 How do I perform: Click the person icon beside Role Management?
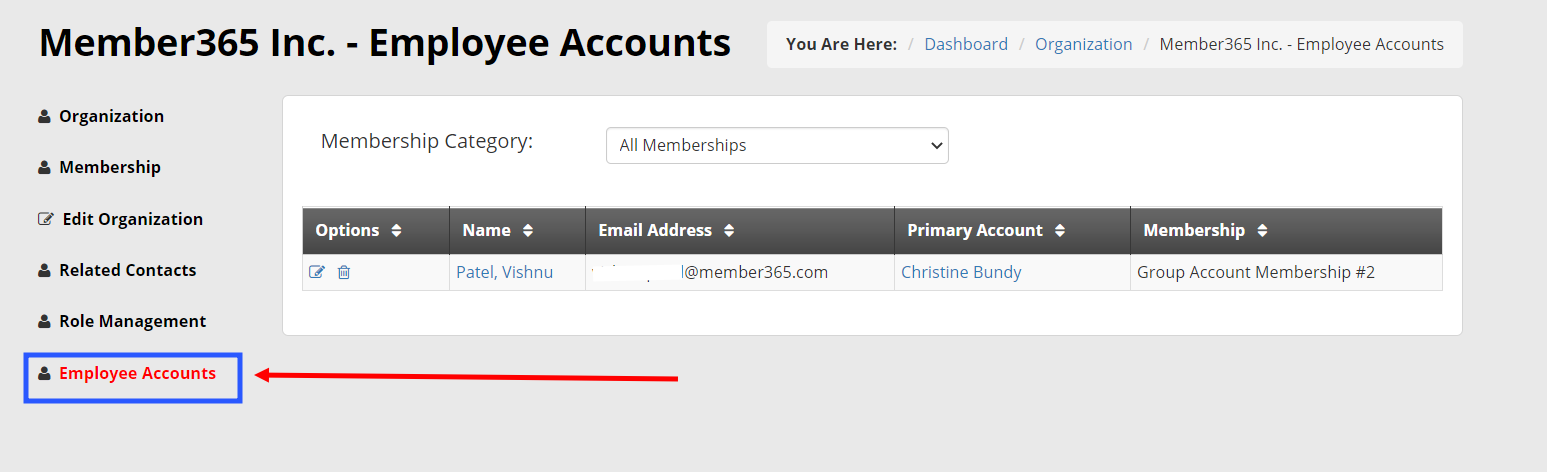[x=44, y=322]
